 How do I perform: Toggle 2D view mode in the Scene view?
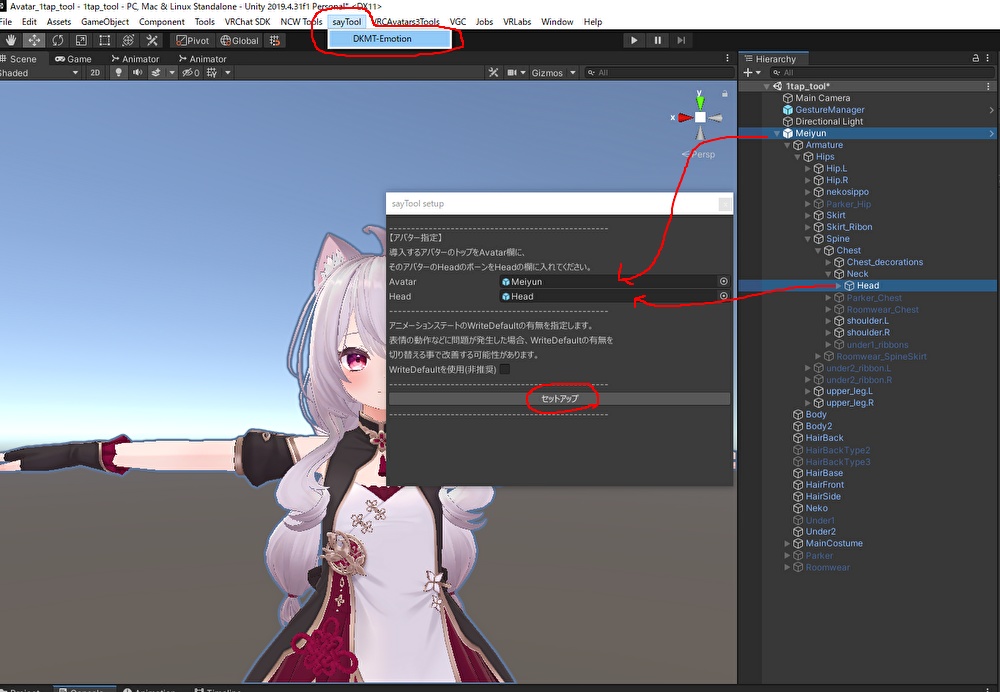95,72
